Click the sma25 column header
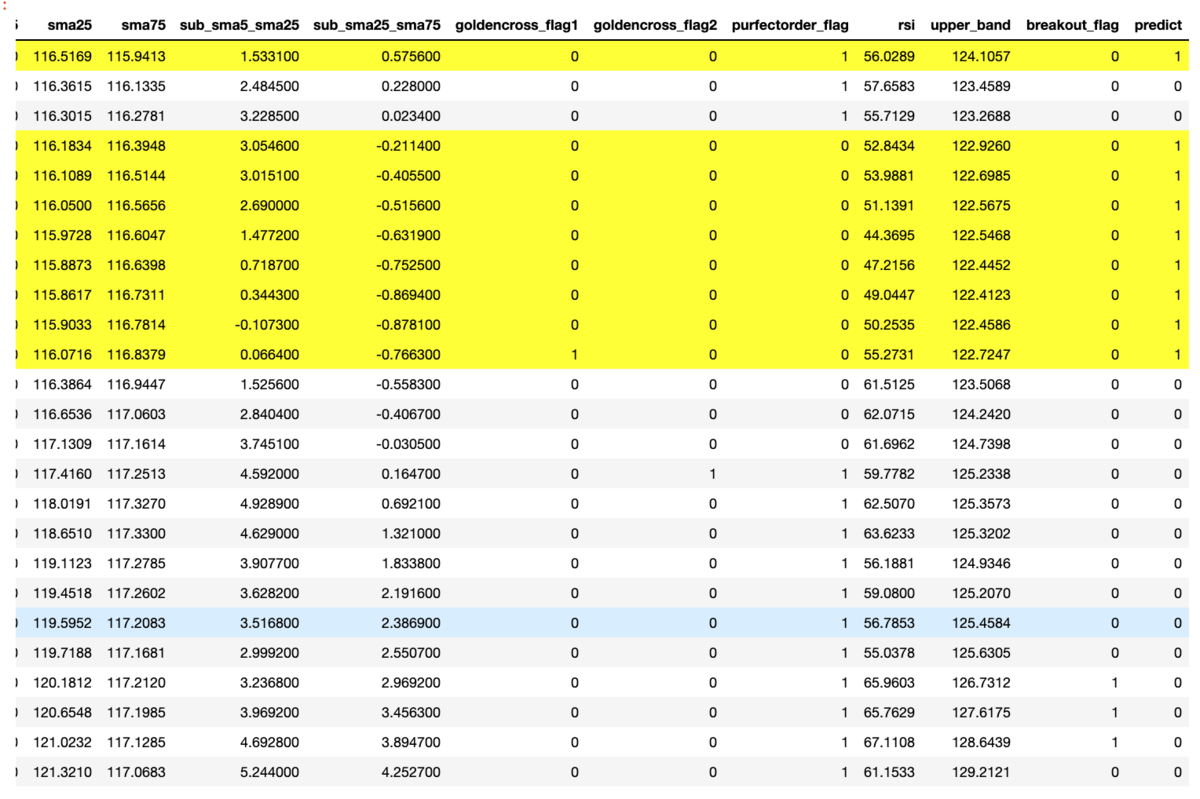The height and width of the screenshot is (799, 1200). tap(69, 25)
